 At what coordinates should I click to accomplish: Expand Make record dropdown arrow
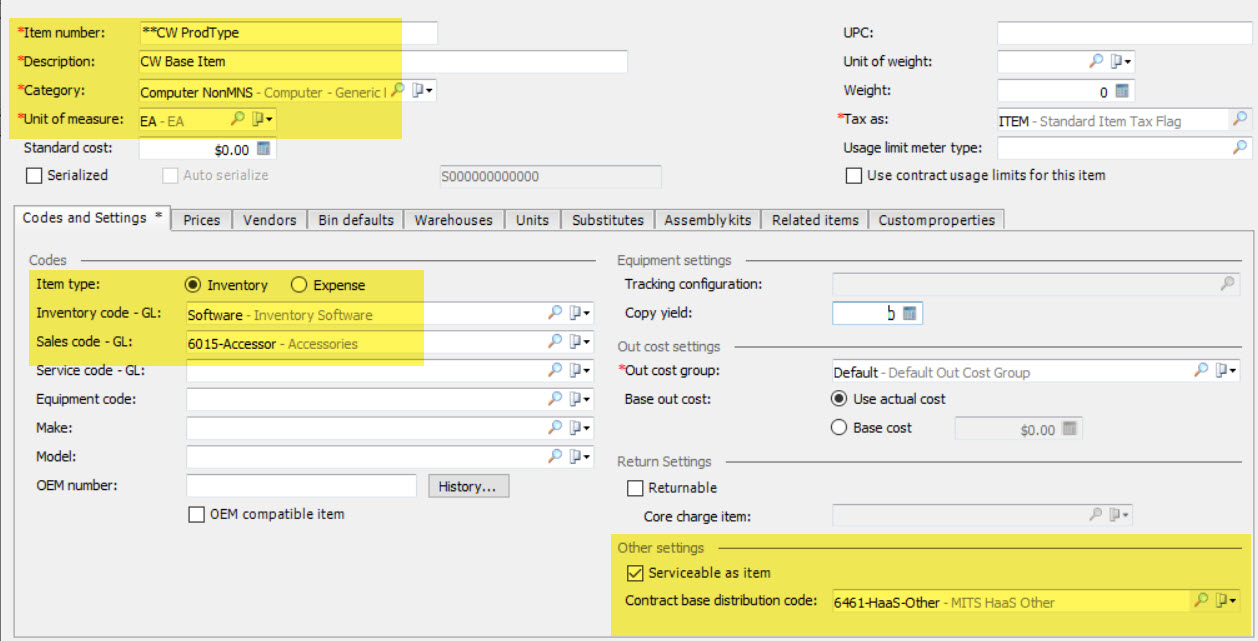point(580,428)
